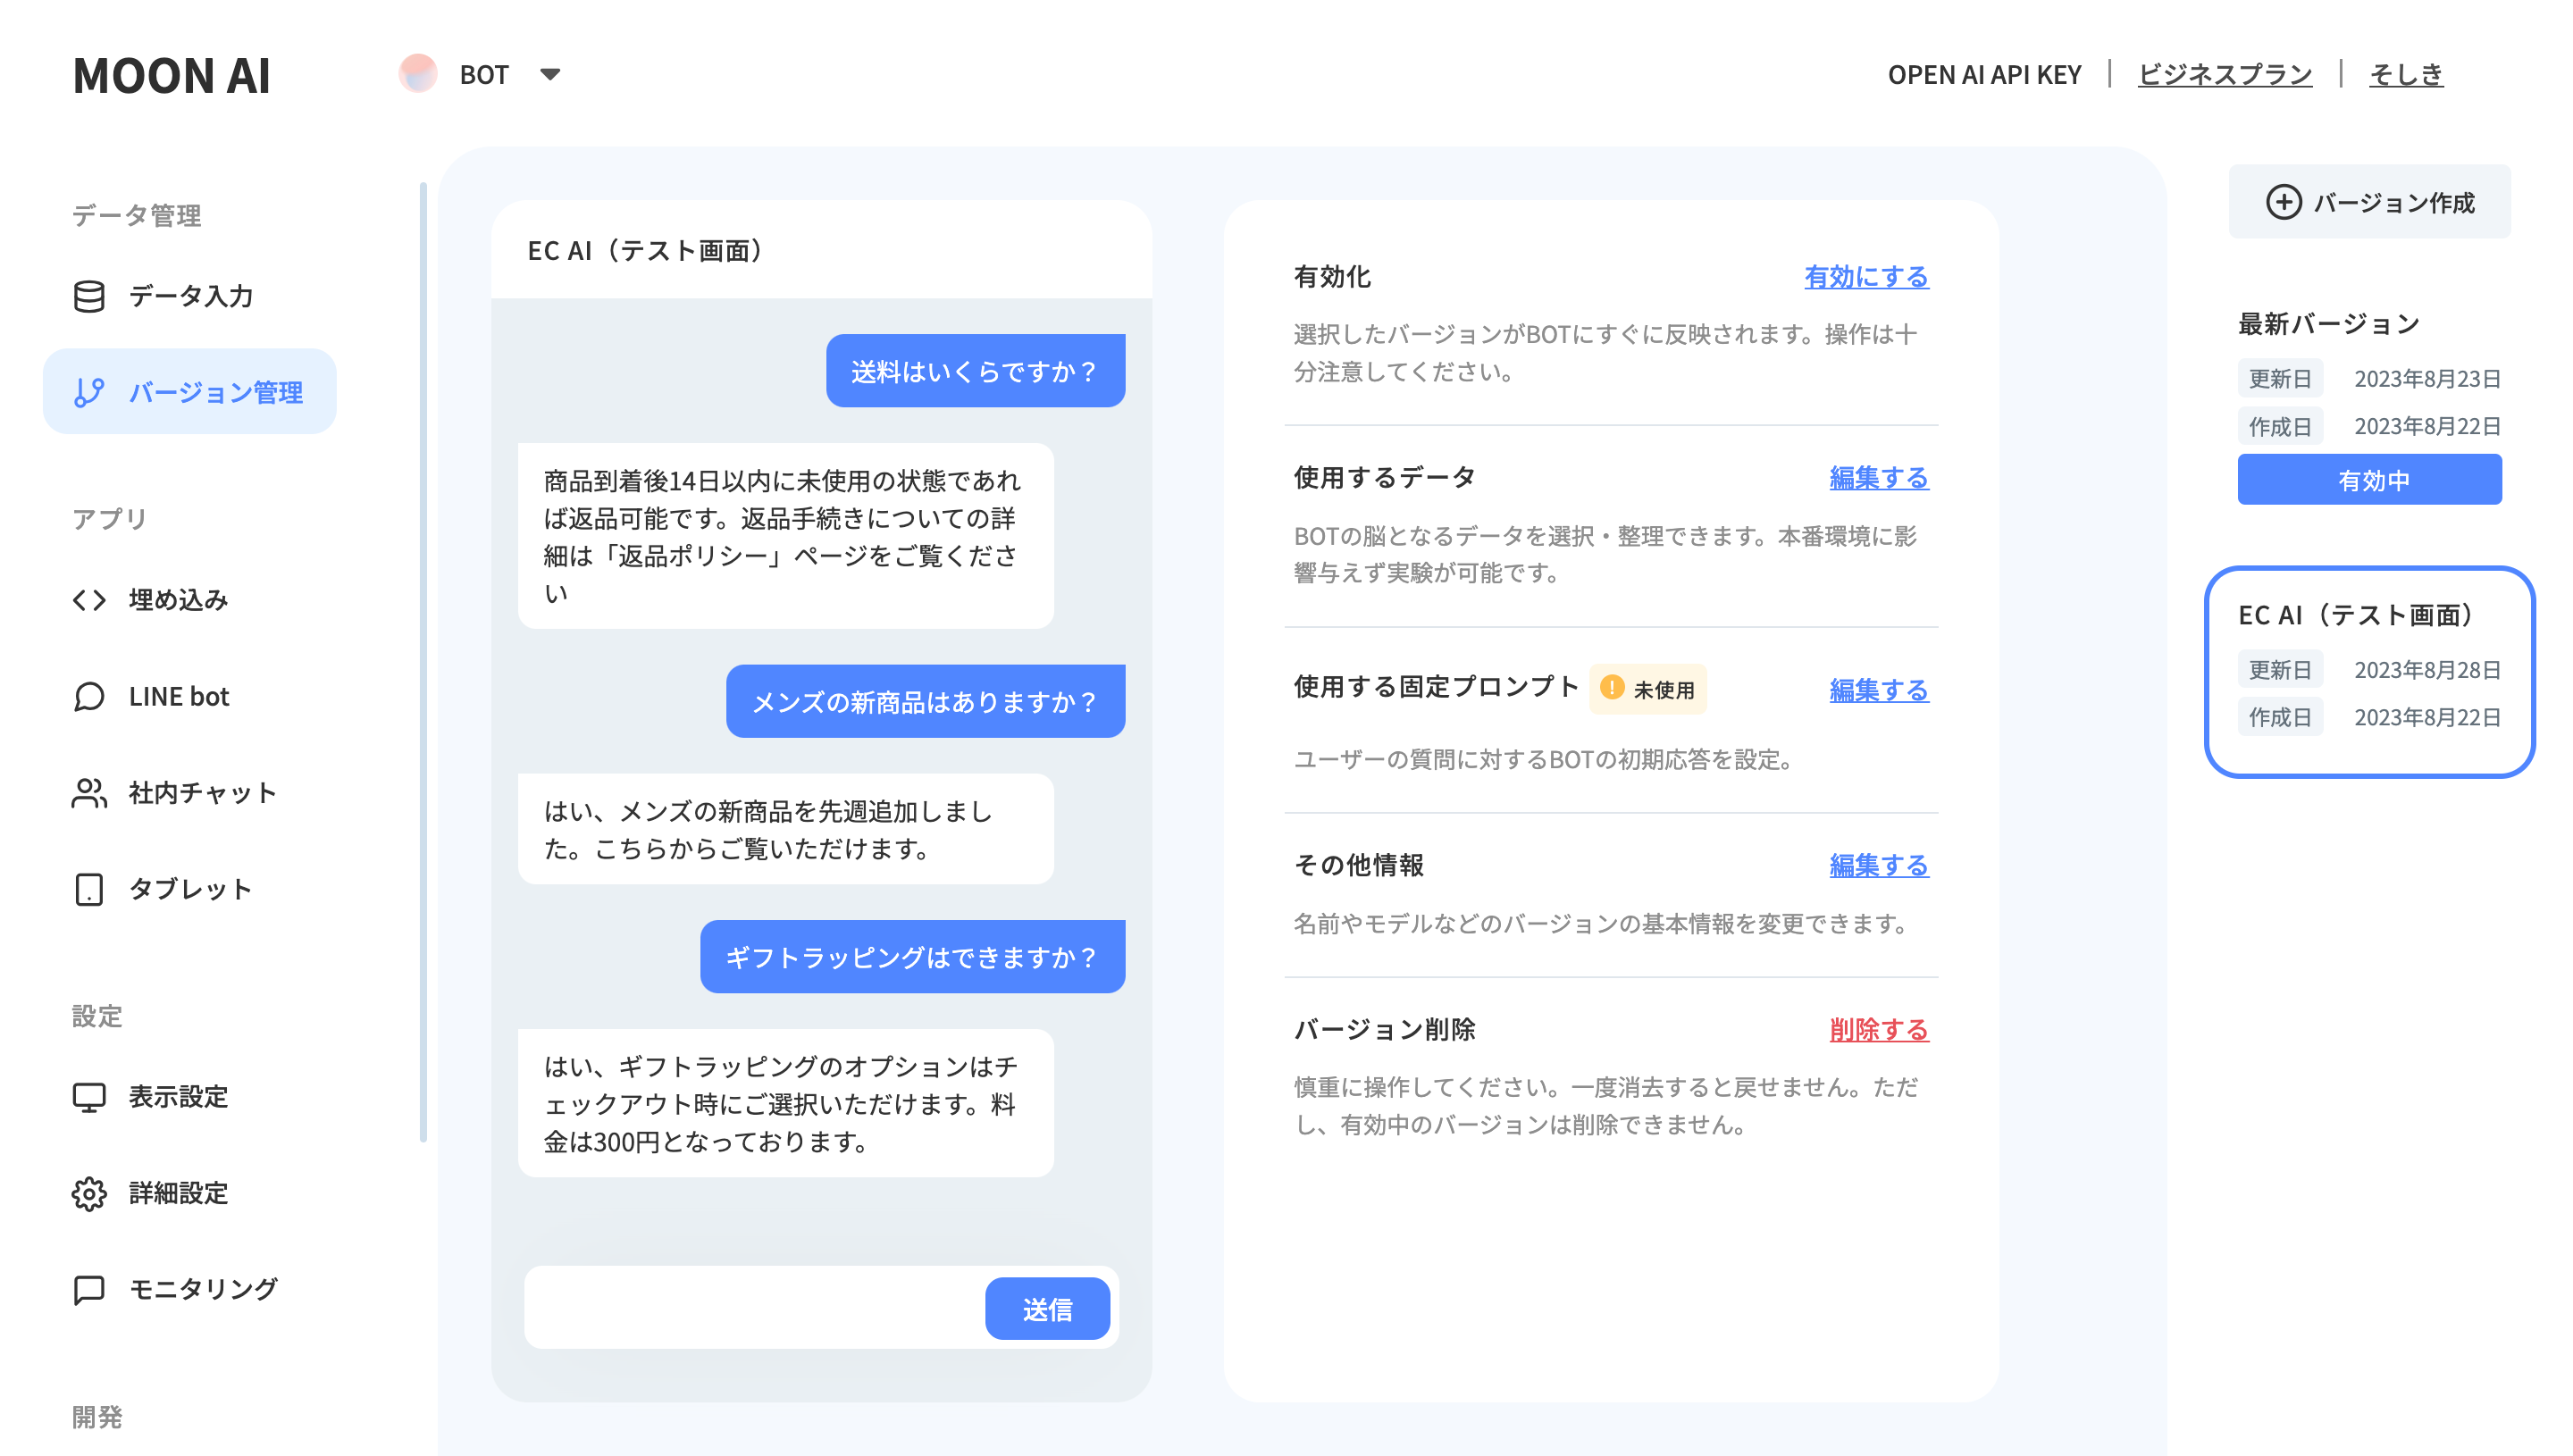Click the plus icon in バージョン作成
Image resolution: width=2573 pixels, height=1456 pixels.
pyautogui.click(x=2283, y=202)
